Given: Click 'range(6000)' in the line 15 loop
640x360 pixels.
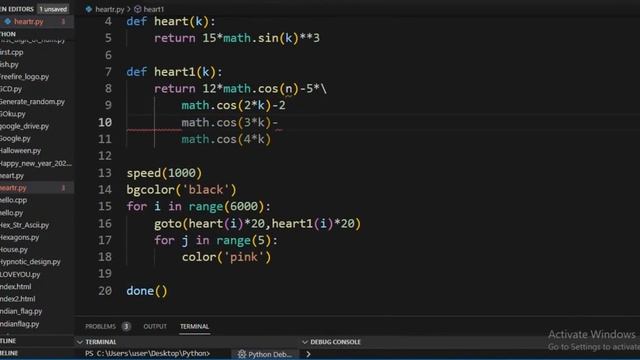Looking at the screenshot, I should click(226, 207).
